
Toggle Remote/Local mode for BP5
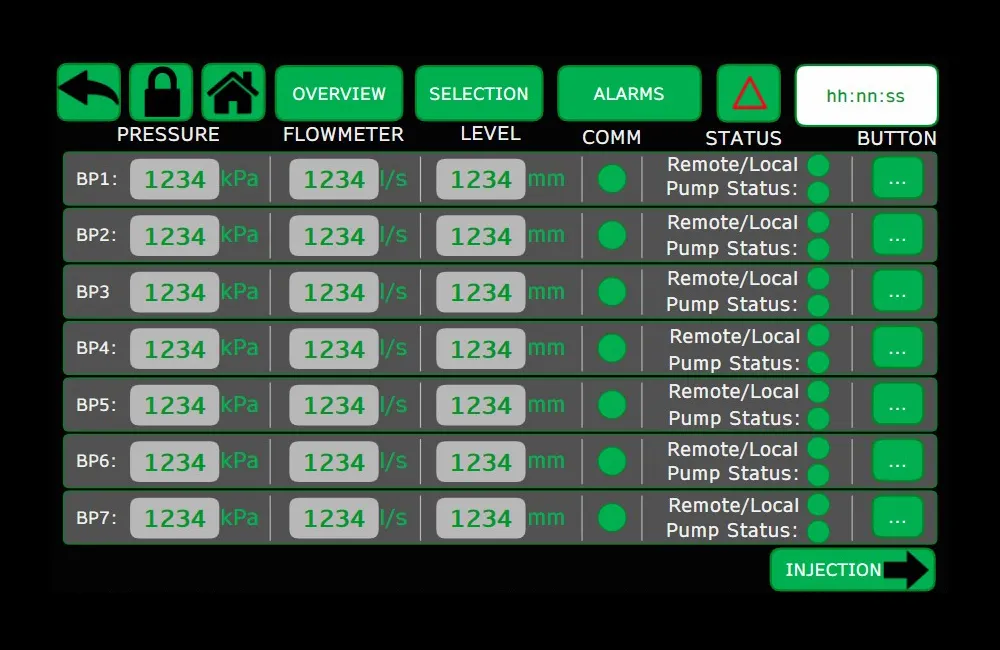tap(817, 391)
